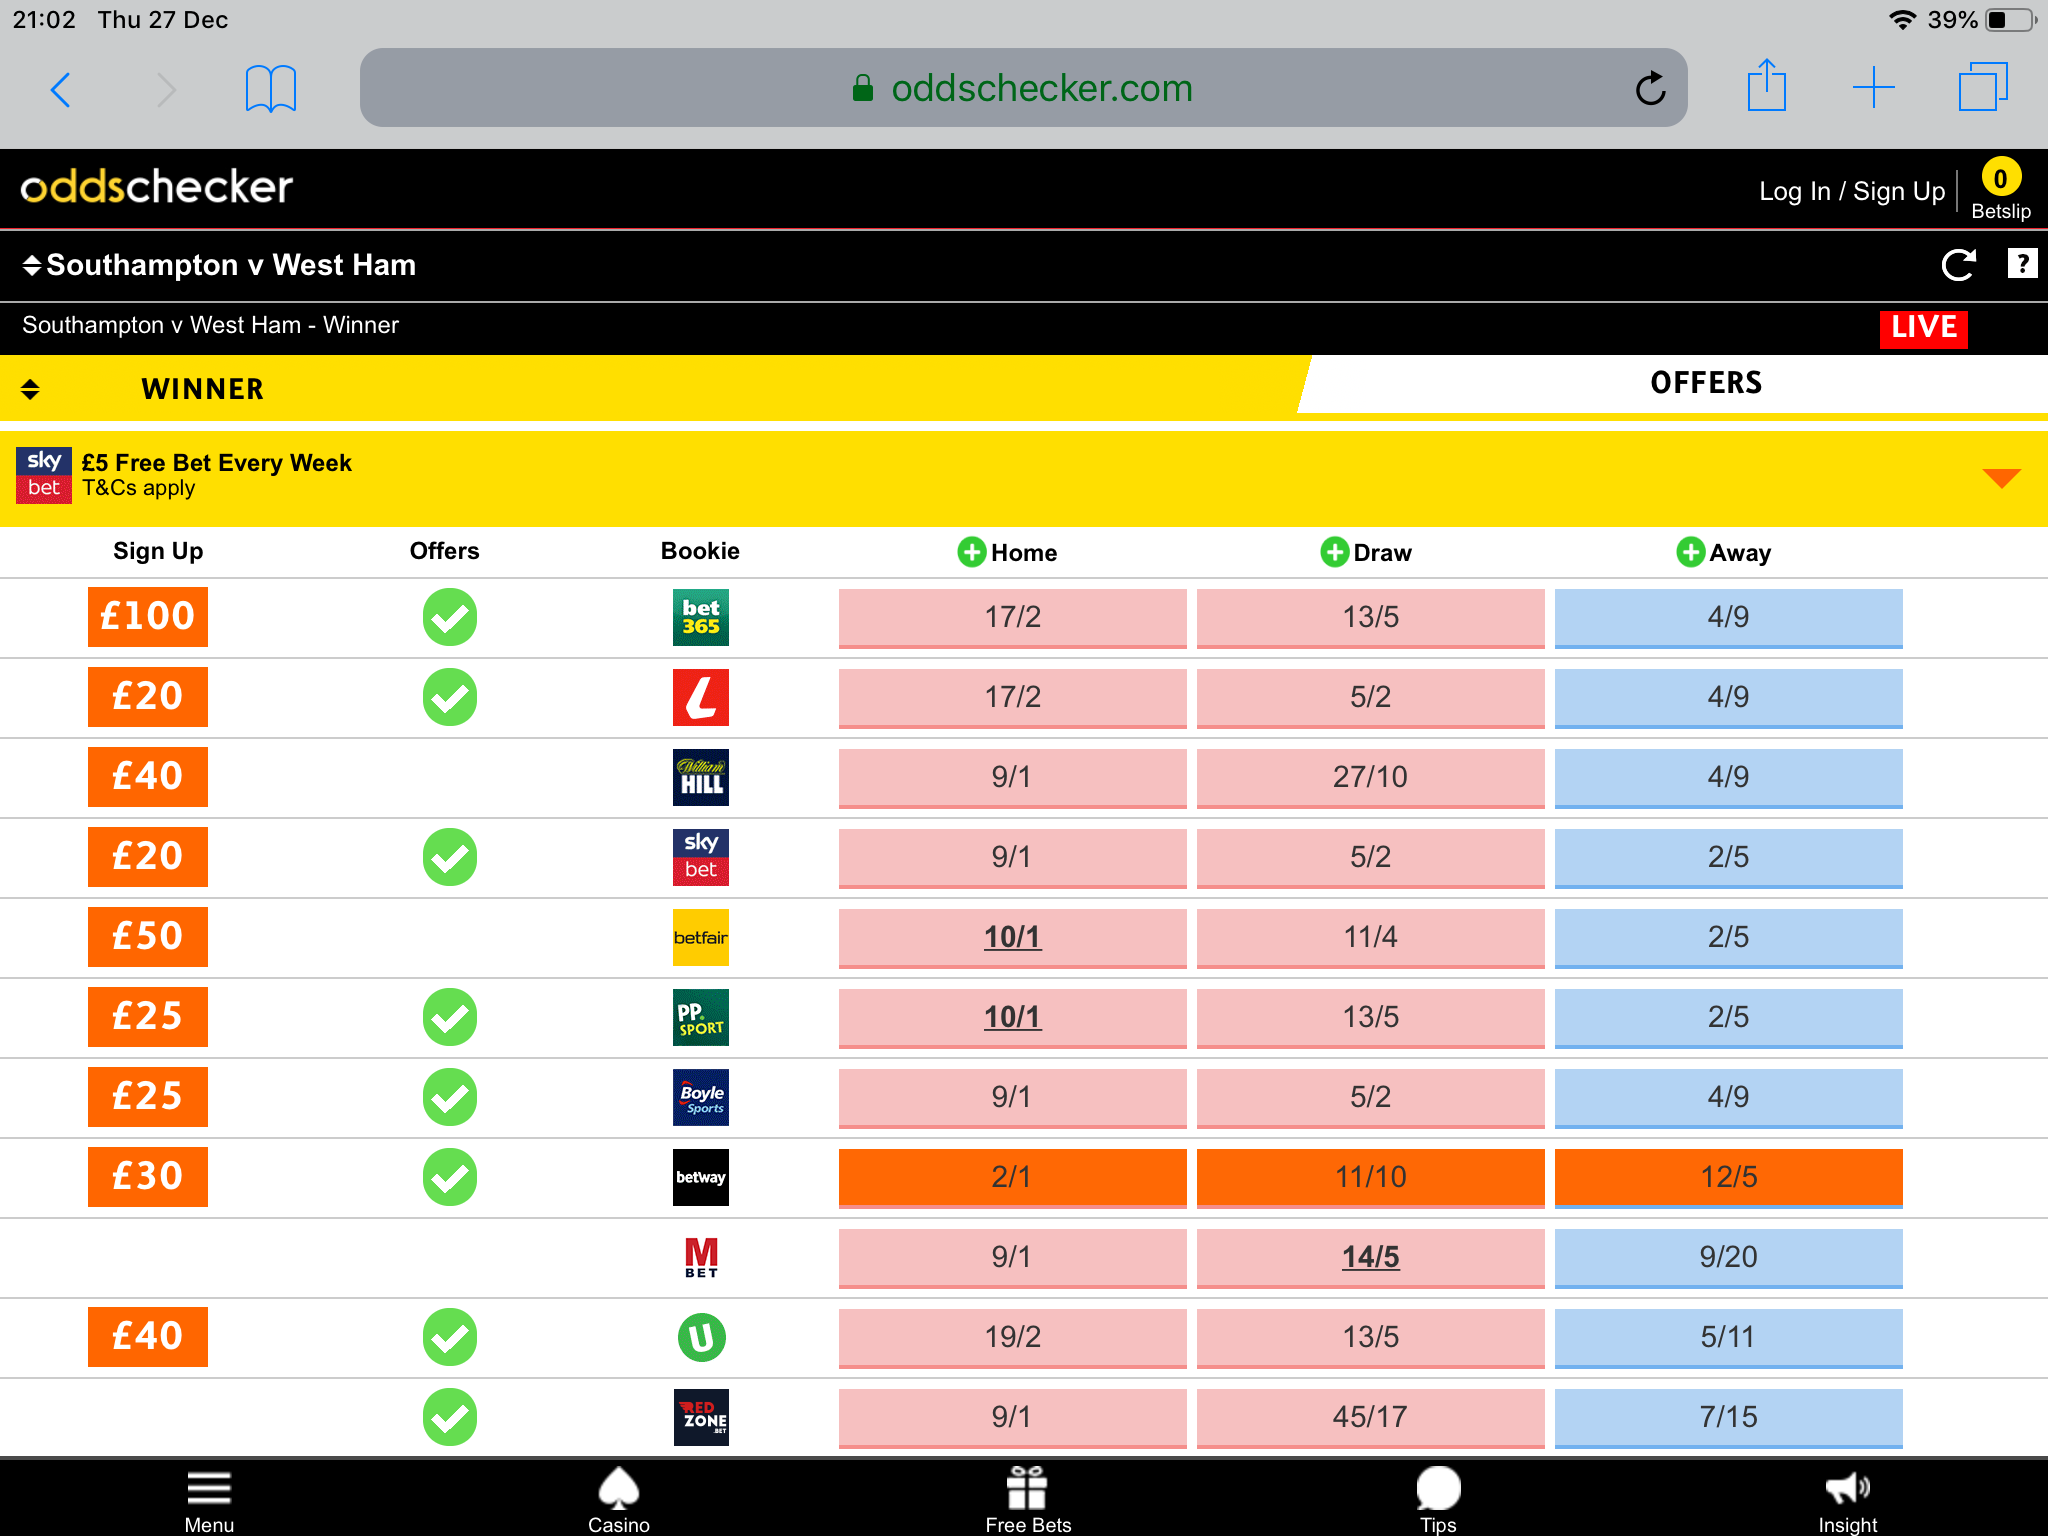Toggle offers checkmark for Betway row
Viewport: 2048px width, 1536px height.
[450, 1177]
